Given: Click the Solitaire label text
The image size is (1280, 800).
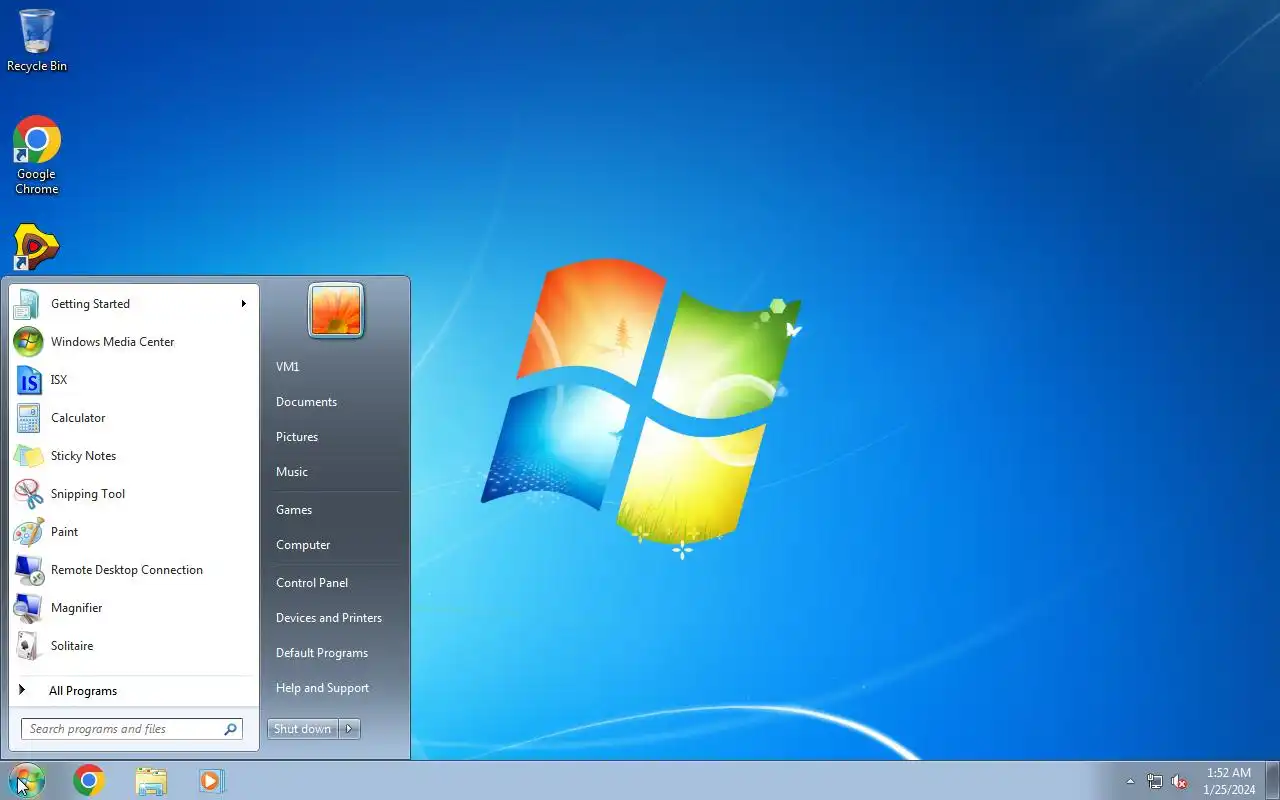Looking at the screenshot, I should click(72, 646).
